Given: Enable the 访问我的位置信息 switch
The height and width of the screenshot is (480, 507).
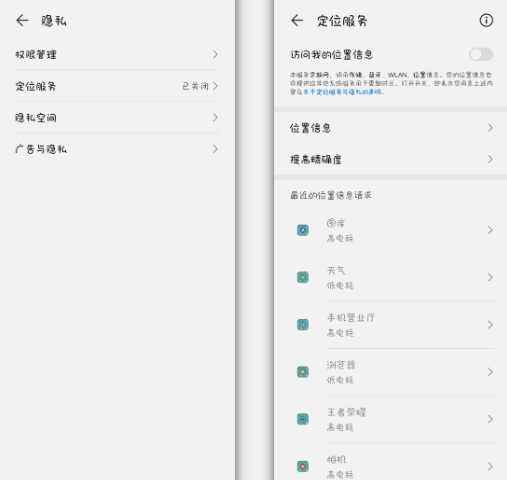Looking at the screenshot, I should pyautogui.click(x=481, y=55).
